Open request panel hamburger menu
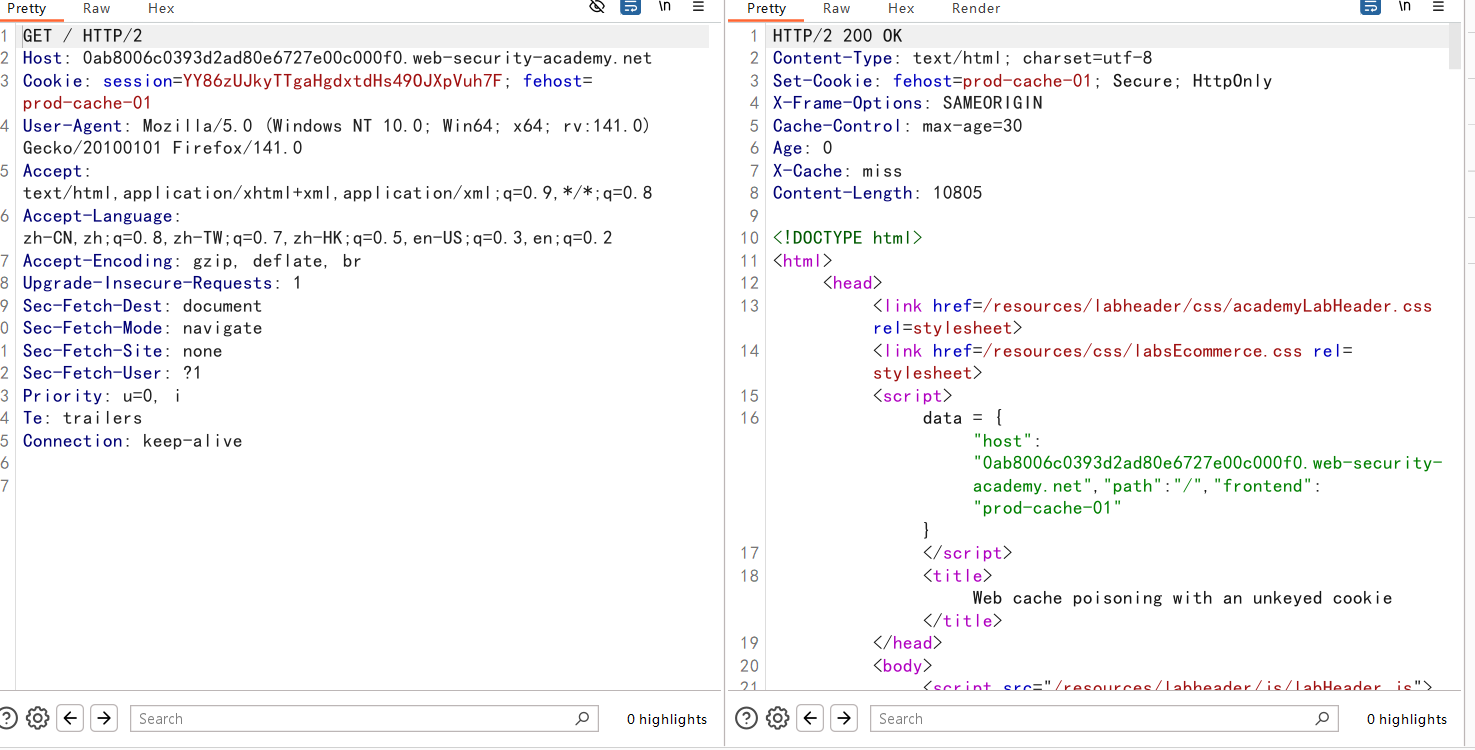1475x750 pixels. (x=698, y=7)
